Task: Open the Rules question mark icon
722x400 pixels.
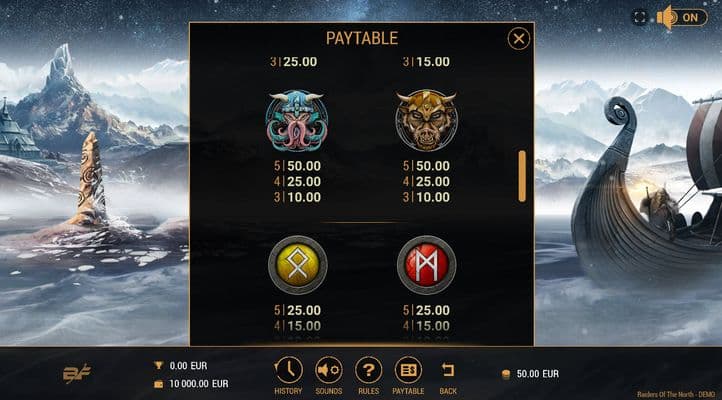Action: coord(368,370)
